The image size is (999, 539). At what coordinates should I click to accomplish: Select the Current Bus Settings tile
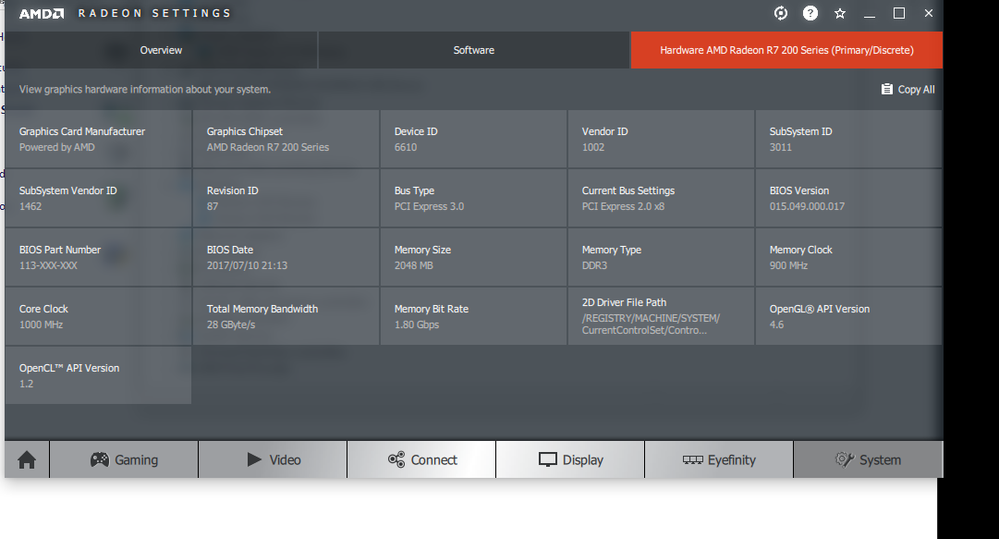click(661, 198)
